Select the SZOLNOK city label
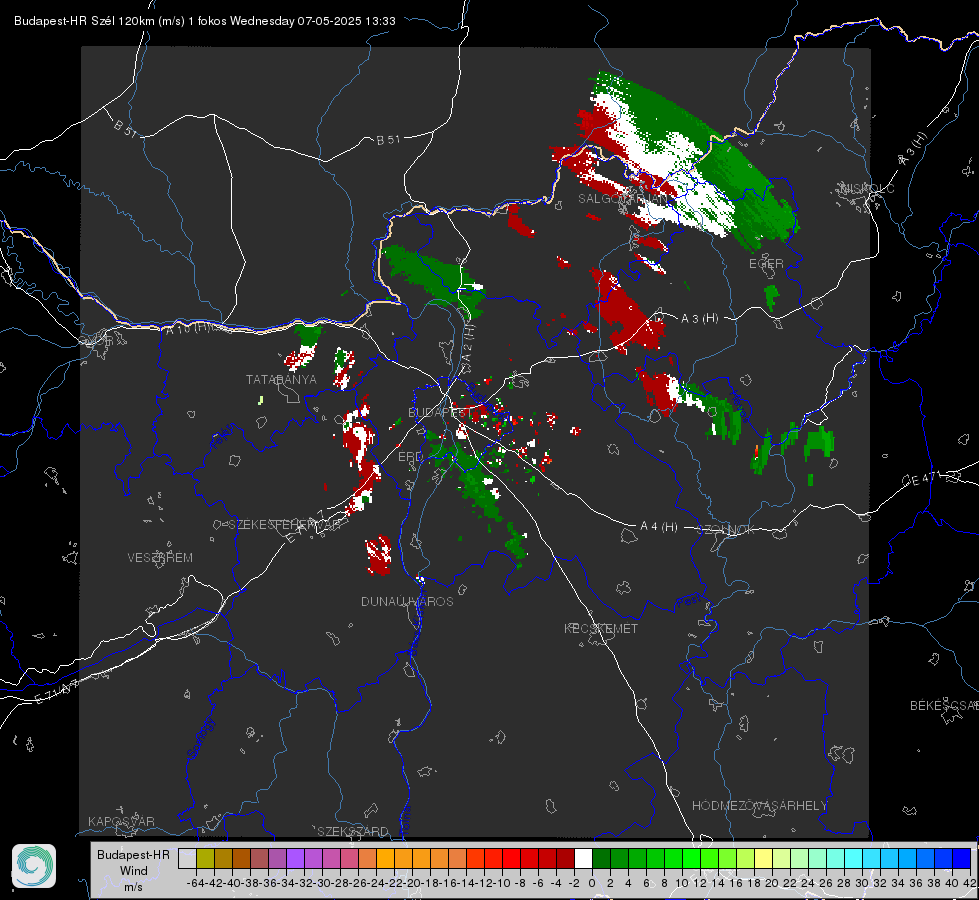Screen dimensions: 979x900 point(726,530)
